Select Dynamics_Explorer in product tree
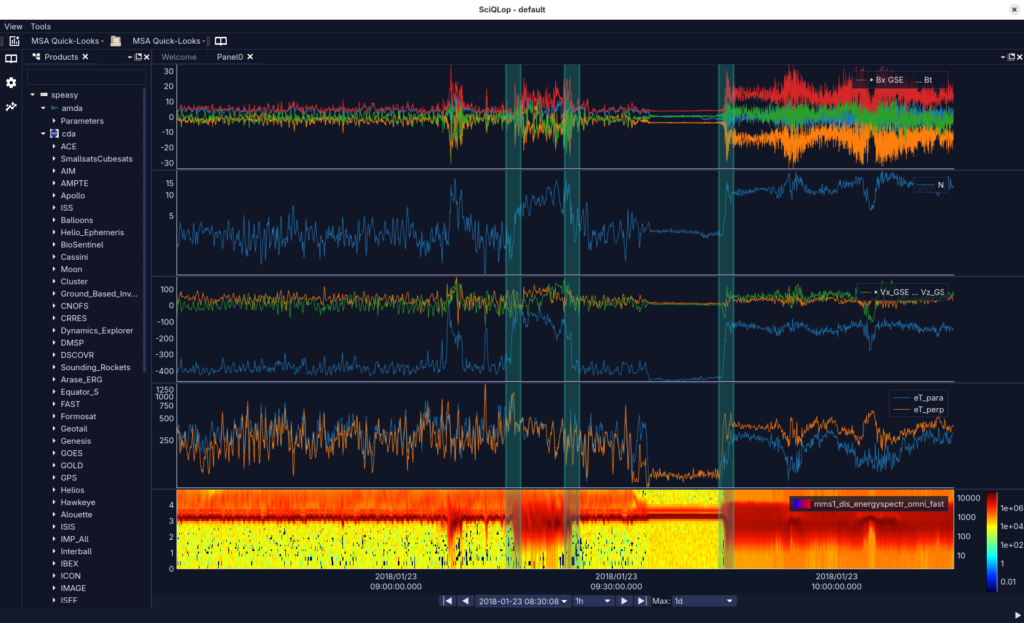This screenshot has height=623, width=1024. [x=97, y=330]
